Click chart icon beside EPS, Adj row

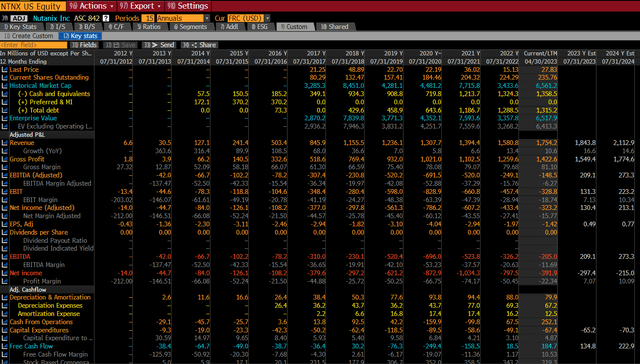(4, 224)
